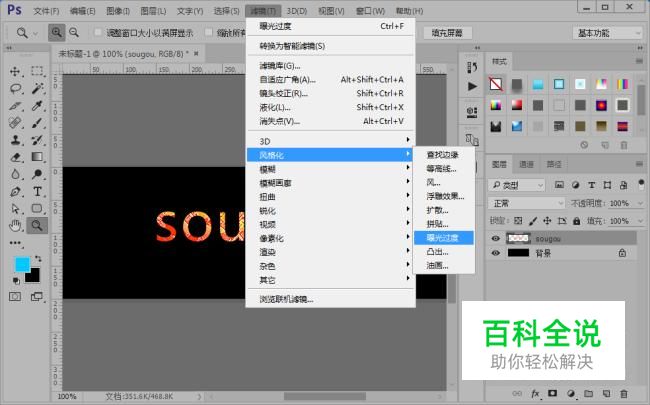
Task: Open 滤镜库(G)... menu item
Action: click(x=330, y=65)
